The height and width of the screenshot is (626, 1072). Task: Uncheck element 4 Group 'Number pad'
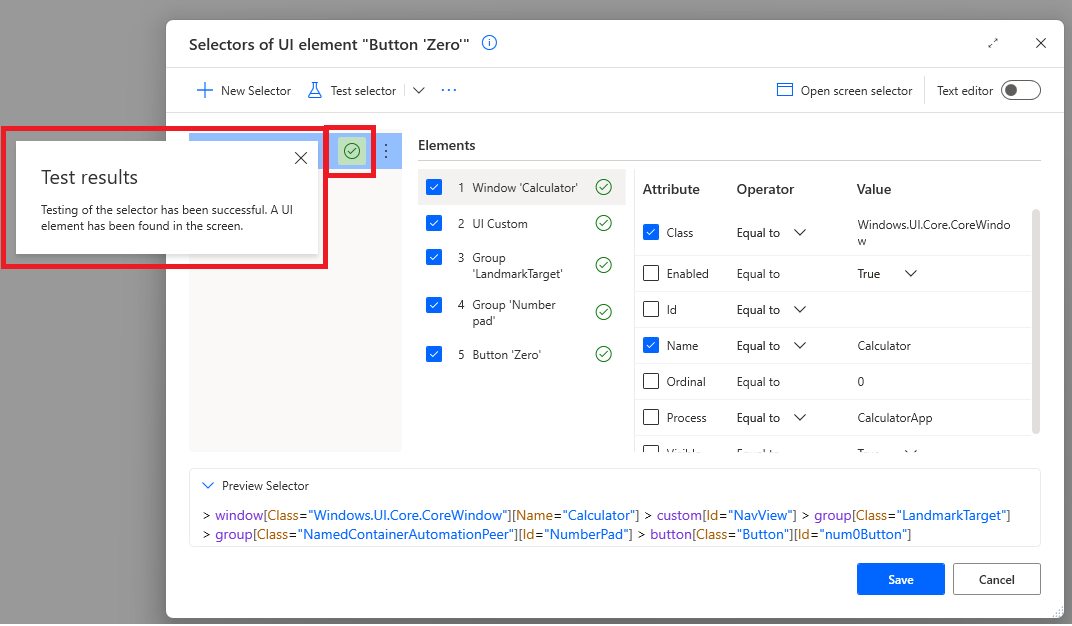434,304
